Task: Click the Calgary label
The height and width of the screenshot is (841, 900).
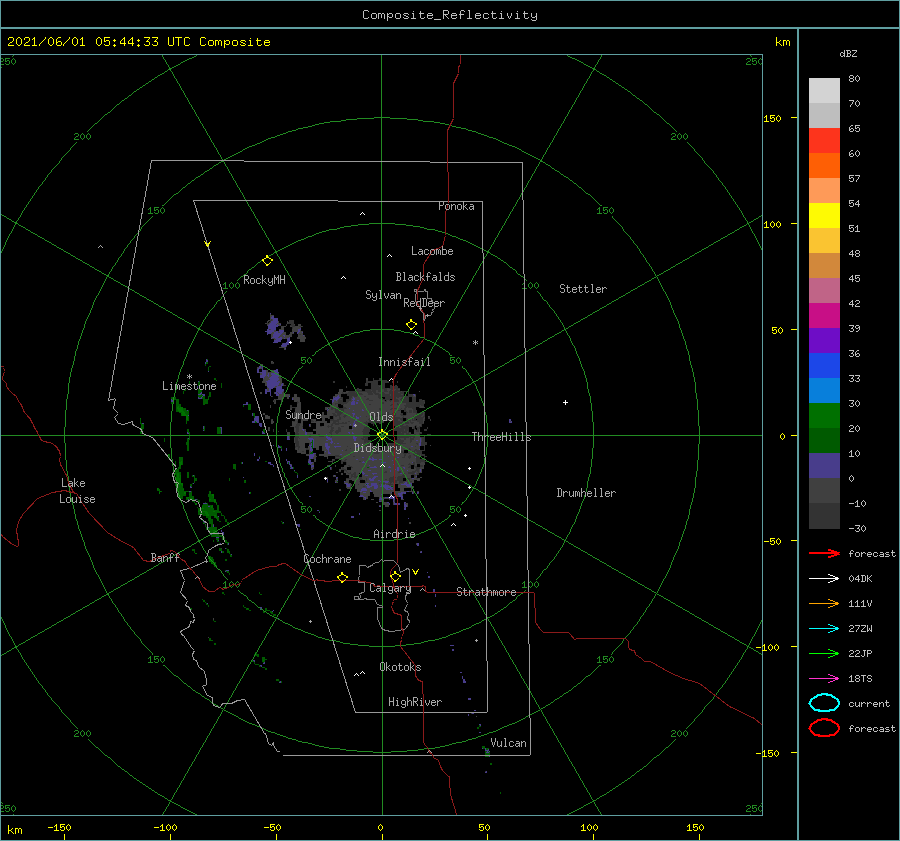Action: click(390, 588)
